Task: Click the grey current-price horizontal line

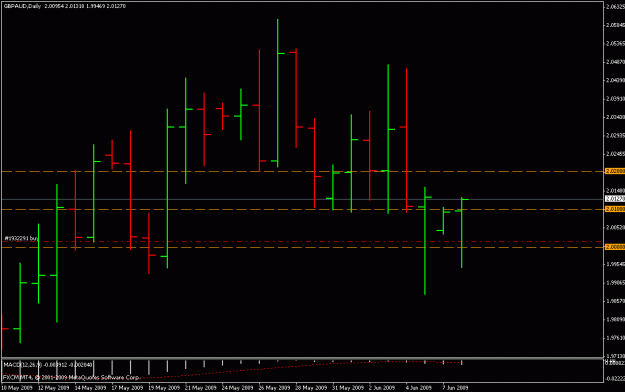Action: 303,199
